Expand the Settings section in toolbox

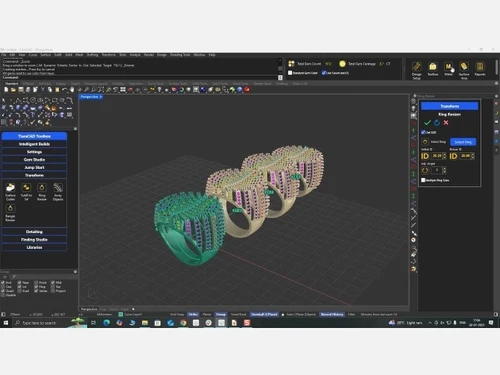(x=34, y=152)
